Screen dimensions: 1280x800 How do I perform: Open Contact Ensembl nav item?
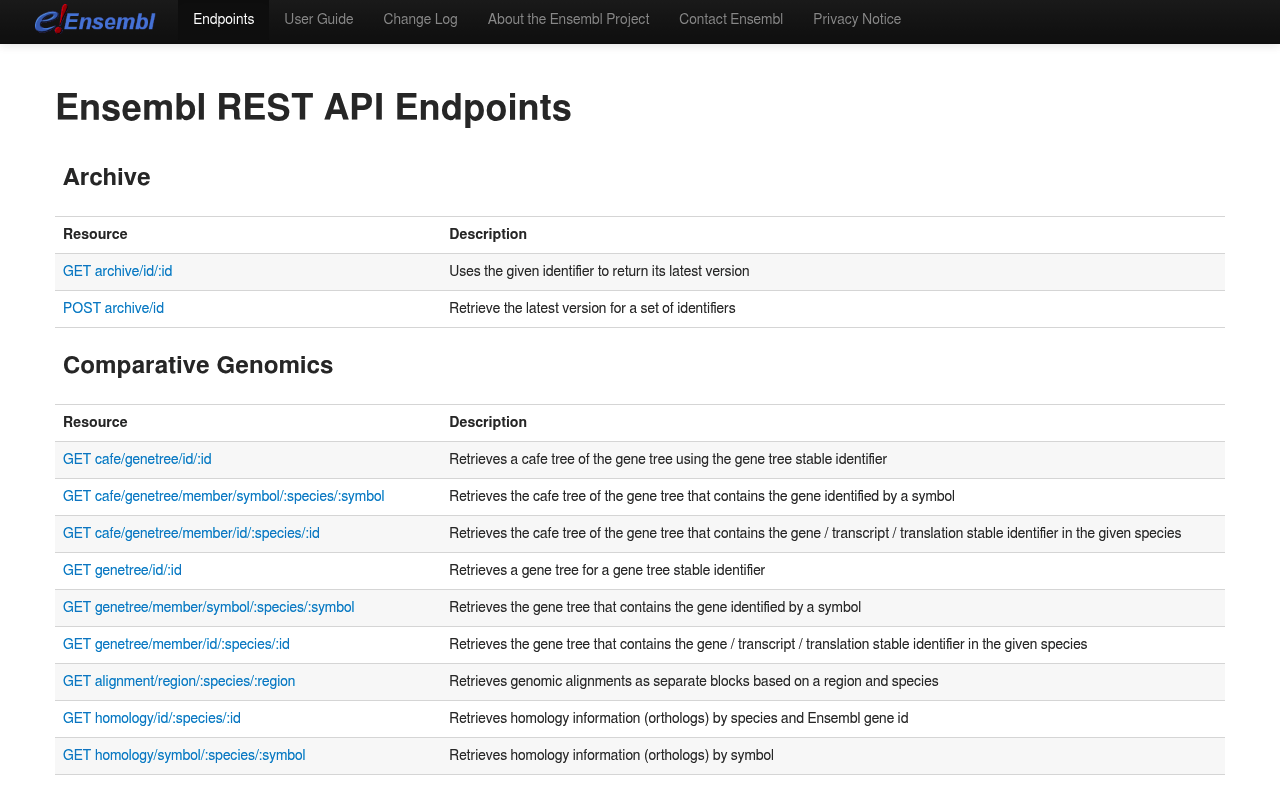click(x=731, y=19)
